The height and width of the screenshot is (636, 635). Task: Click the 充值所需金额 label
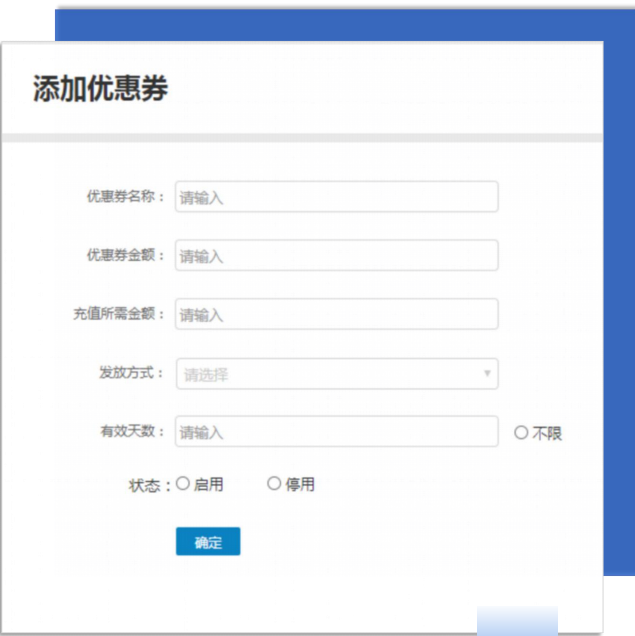118,314
